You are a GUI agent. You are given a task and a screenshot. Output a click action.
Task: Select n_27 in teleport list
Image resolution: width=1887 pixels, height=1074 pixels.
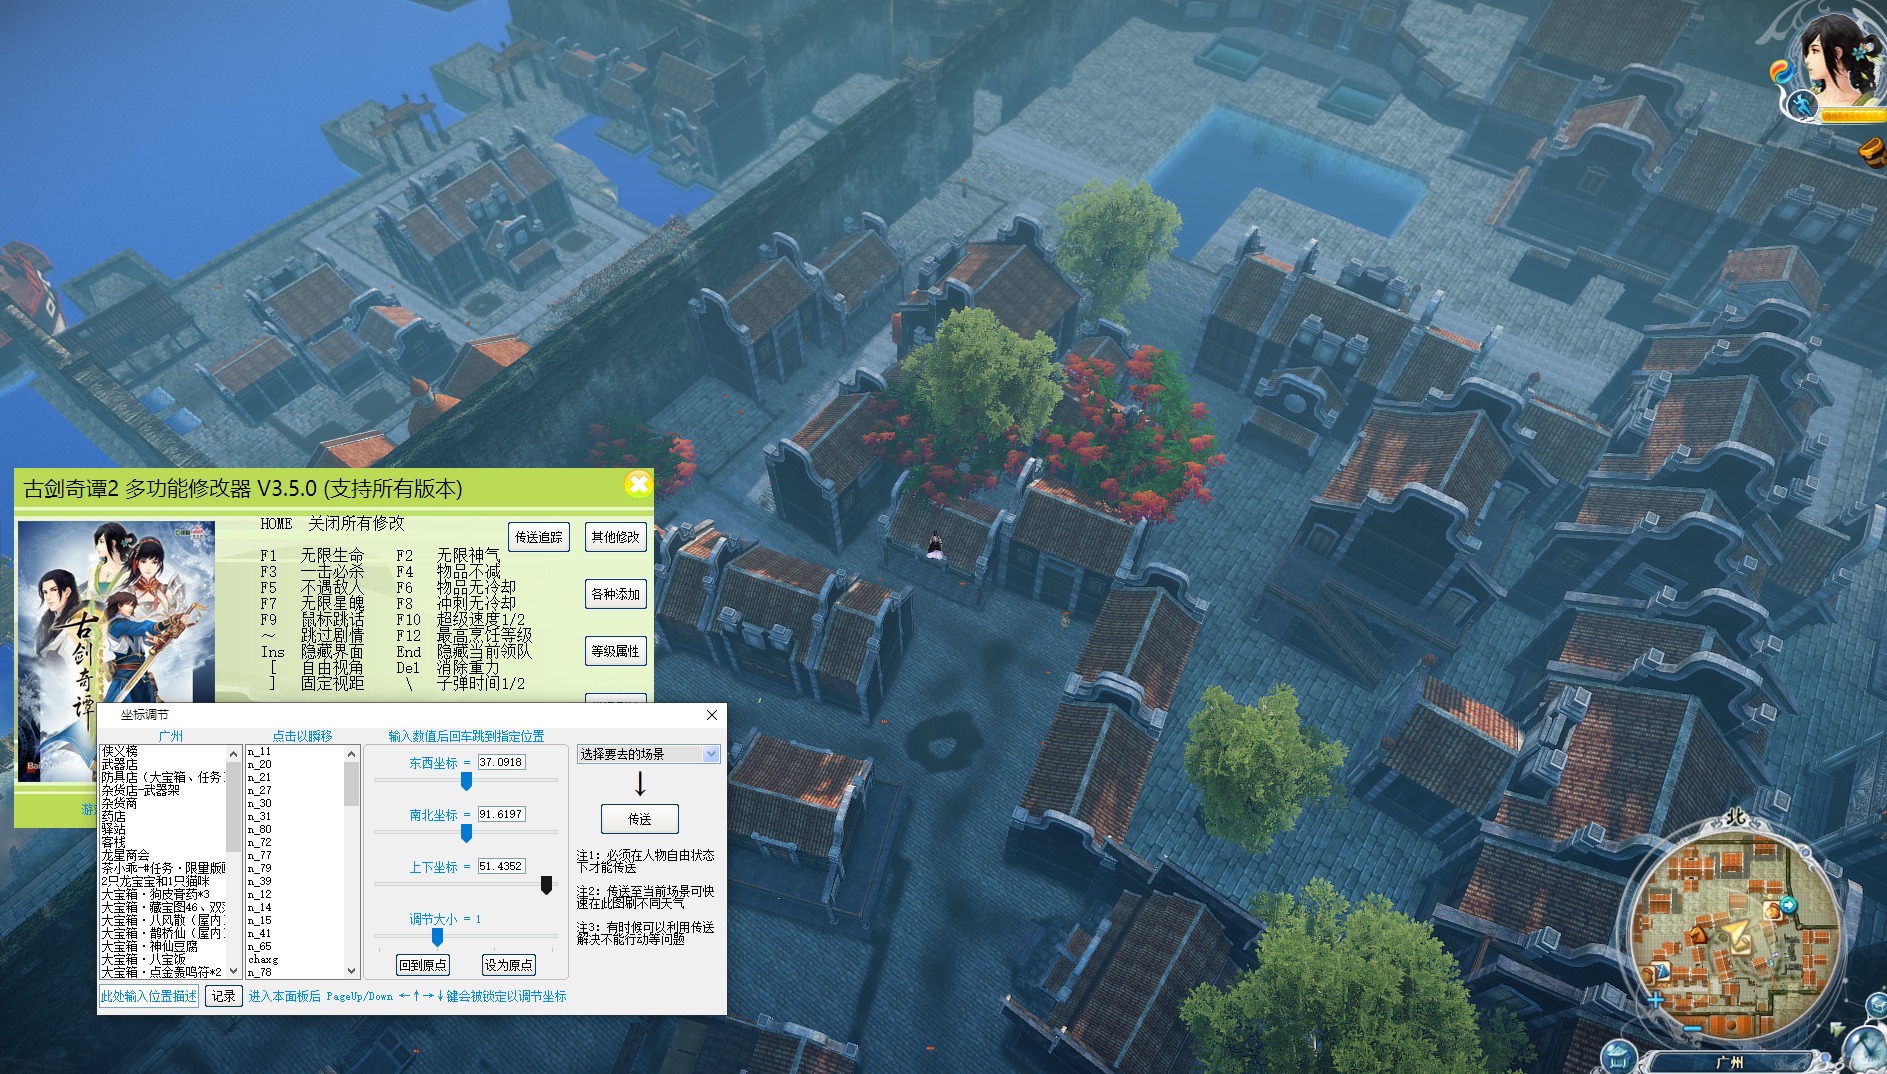click(259, 790)
